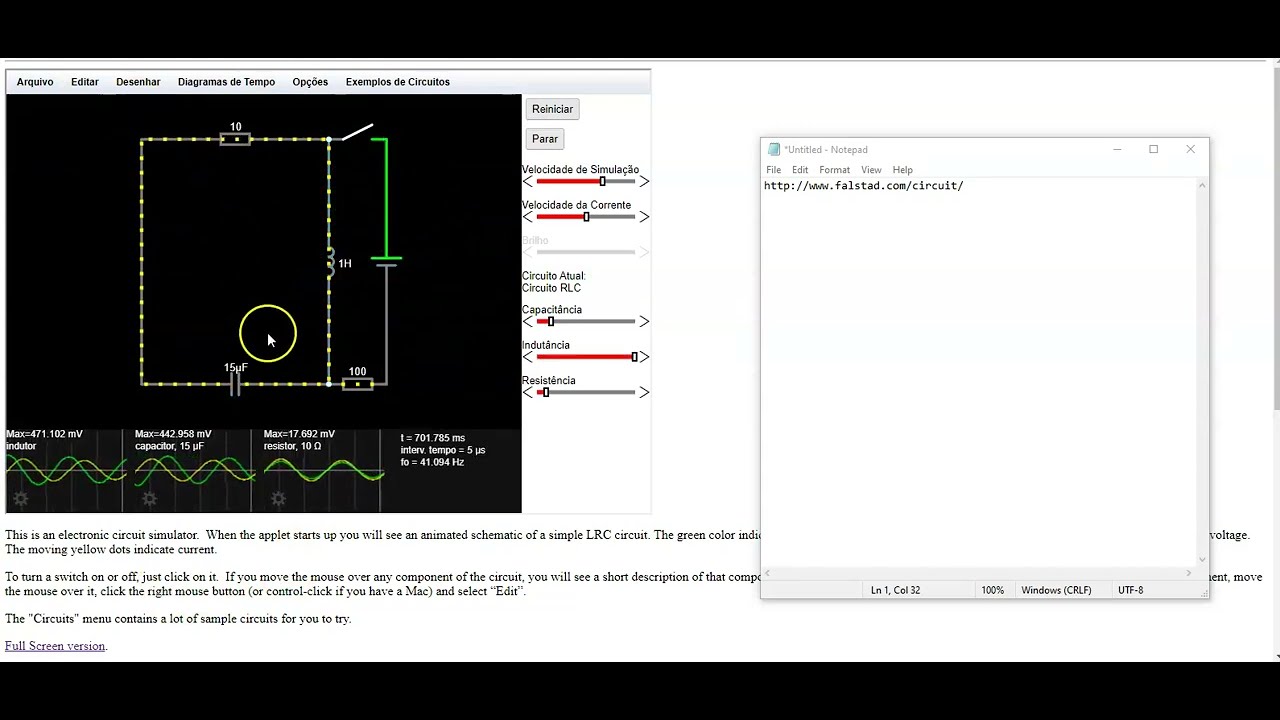Select the 1H inductor component

329,263
